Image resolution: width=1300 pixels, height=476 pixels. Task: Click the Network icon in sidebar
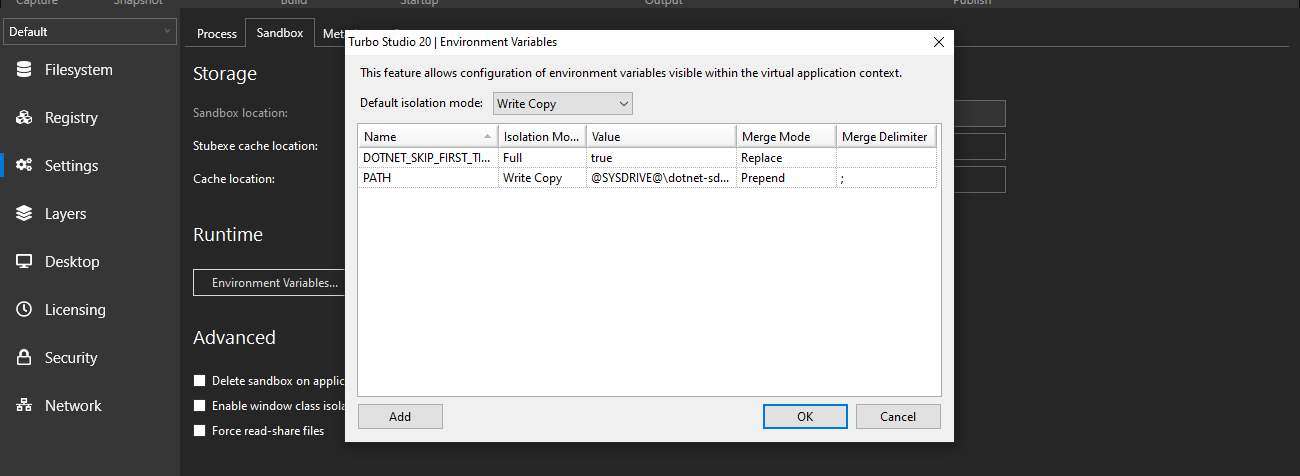24,406
